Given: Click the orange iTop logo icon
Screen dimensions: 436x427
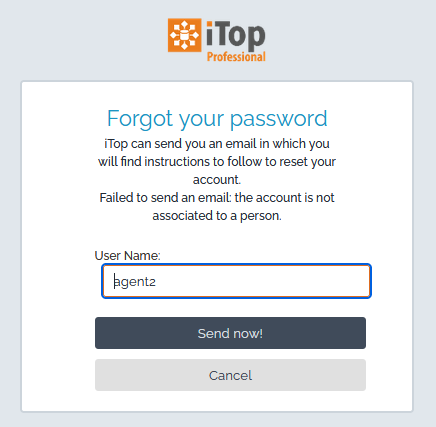Looking at the screenshot, I should pyautogui.click(x=184, y=35).
